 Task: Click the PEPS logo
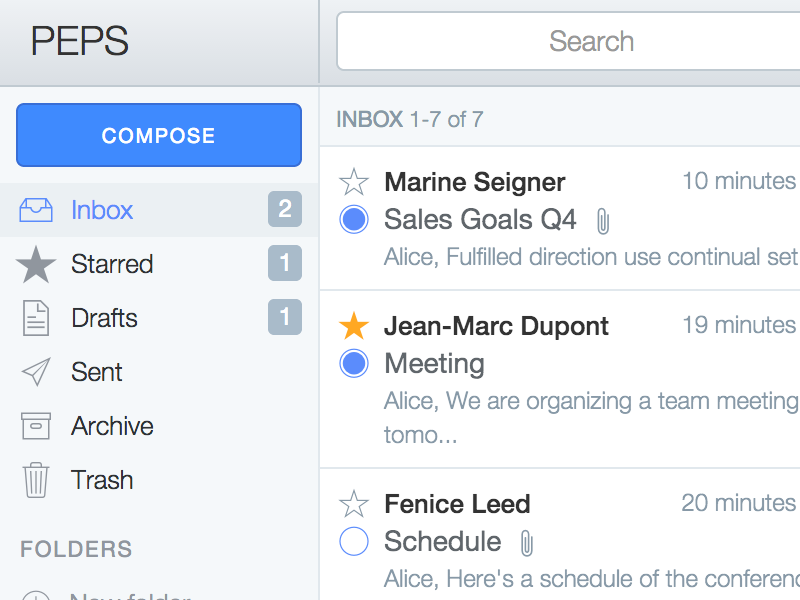(78, 41)
